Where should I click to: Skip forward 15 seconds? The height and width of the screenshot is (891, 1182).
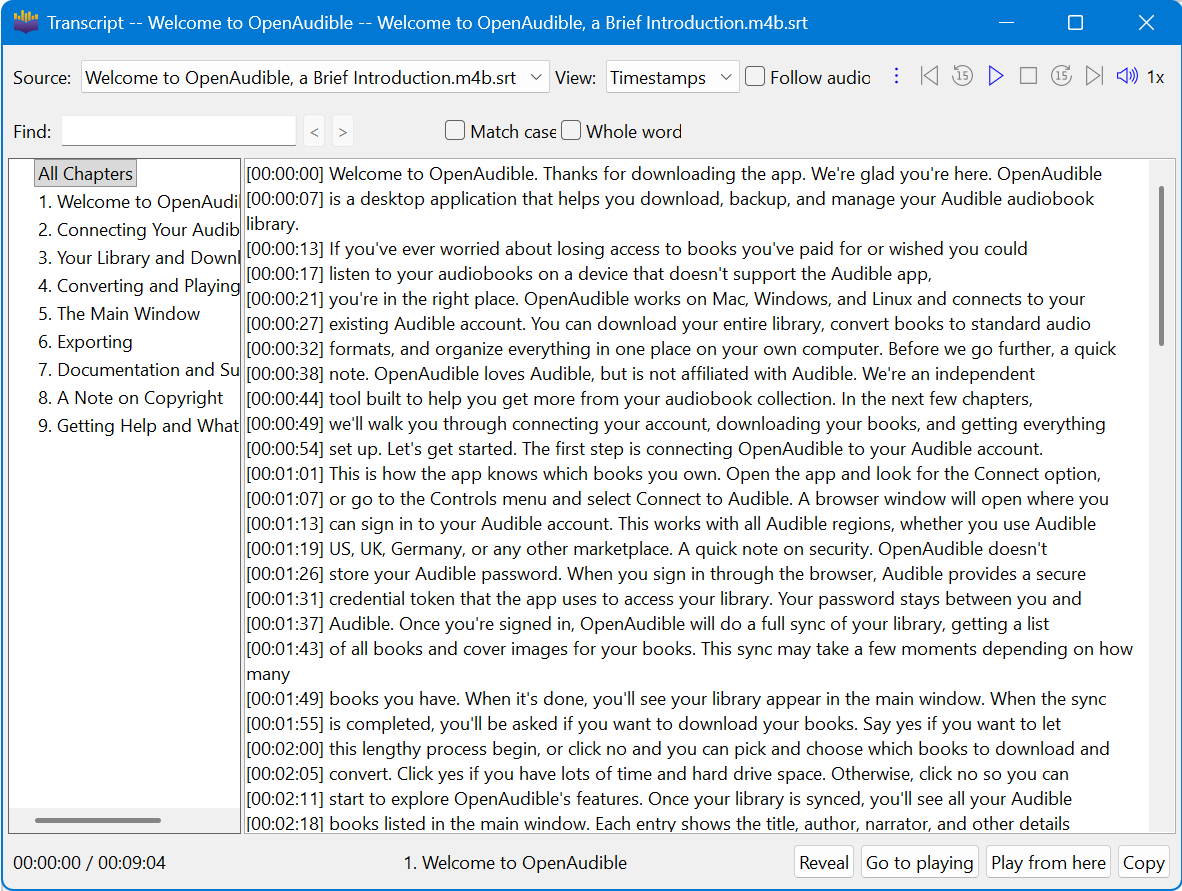(1061, 76)
